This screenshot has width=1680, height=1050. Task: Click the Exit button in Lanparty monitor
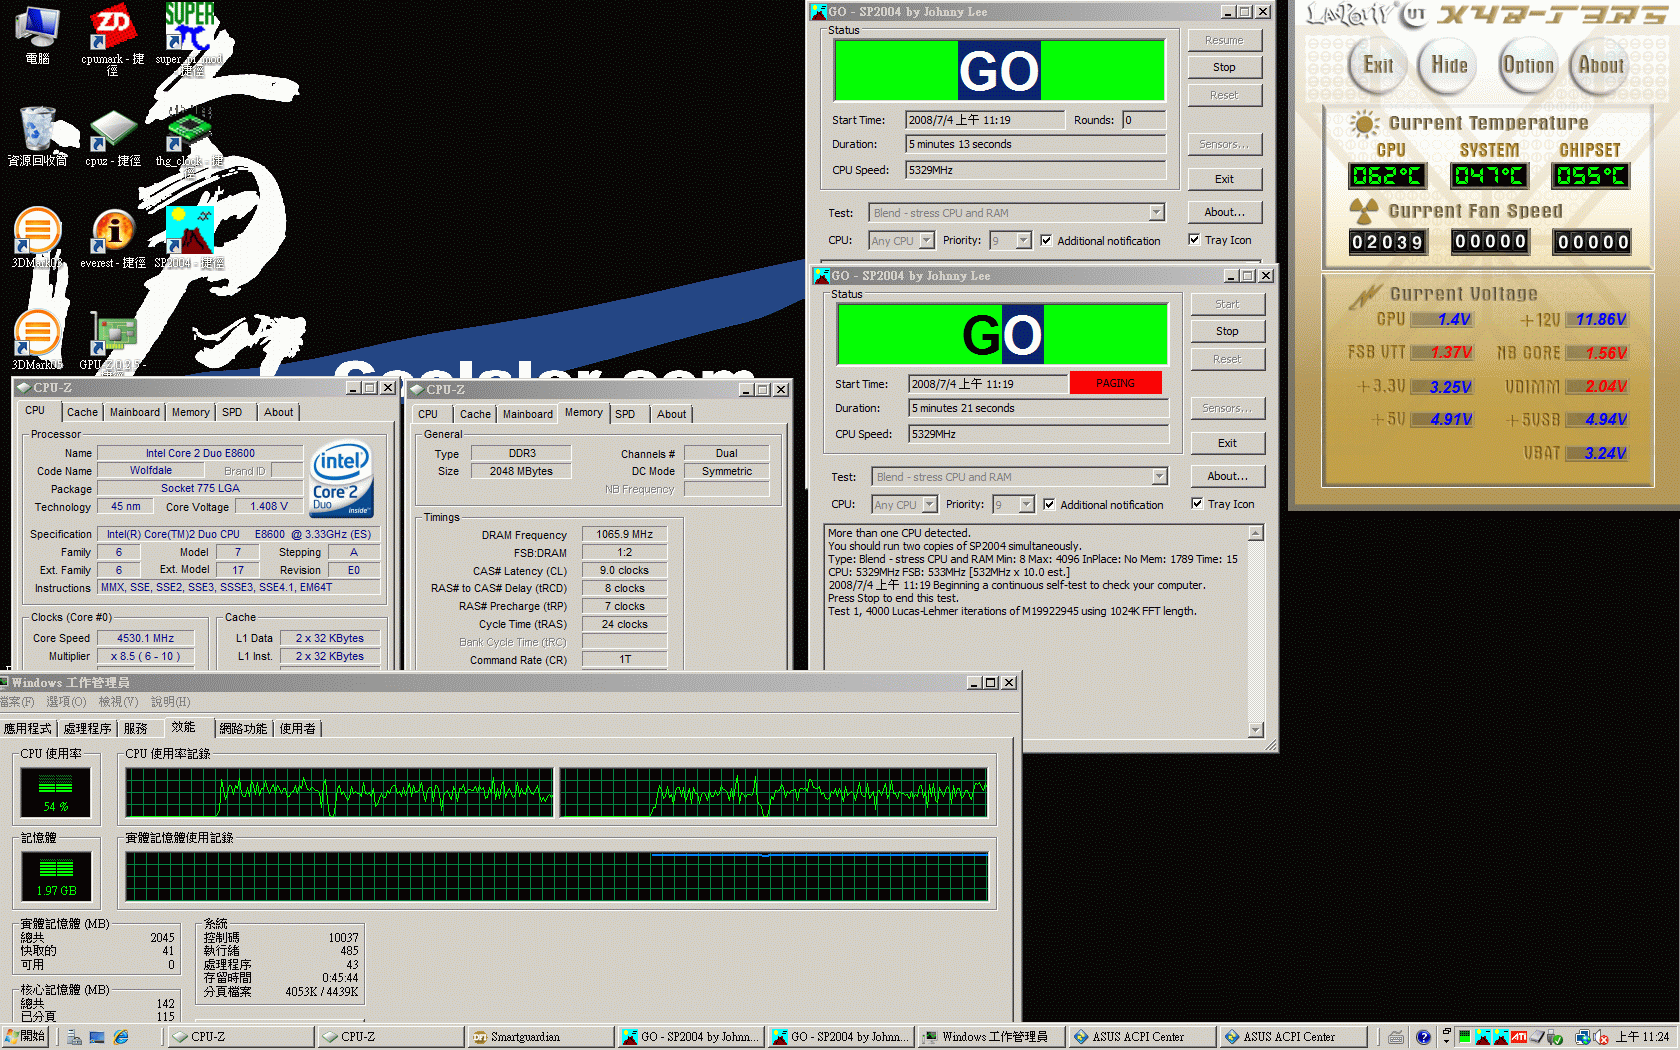(1377, 66)
